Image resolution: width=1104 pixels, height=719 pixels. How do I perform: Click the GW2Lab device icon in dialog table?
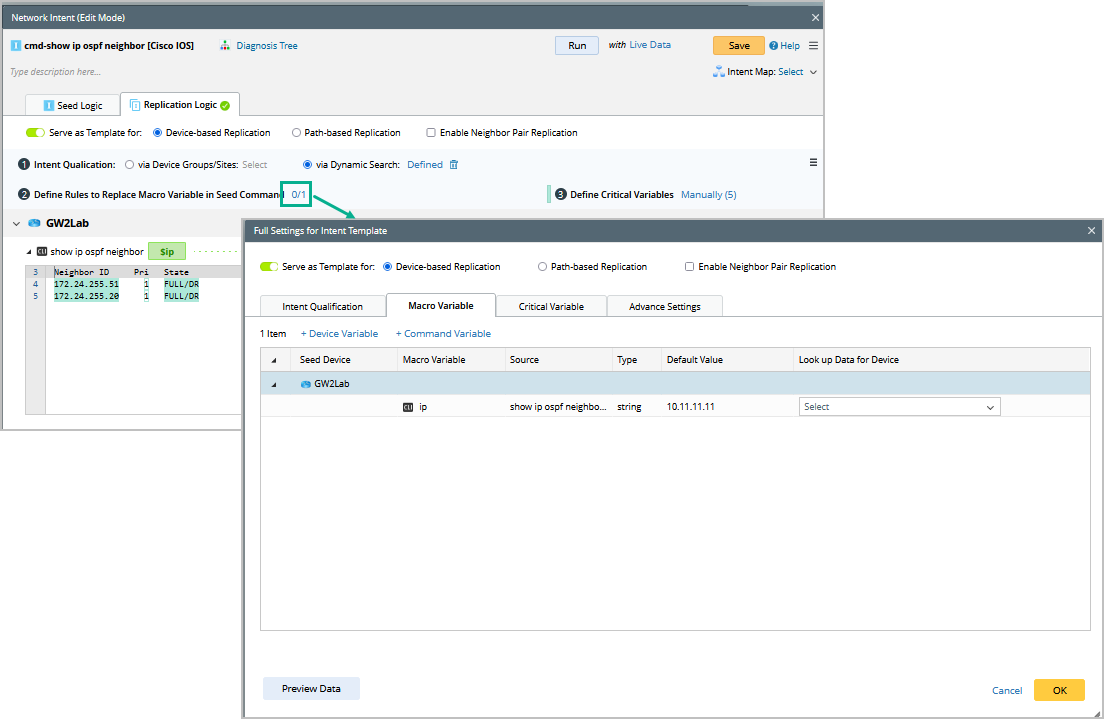click(x=305, y=384)
